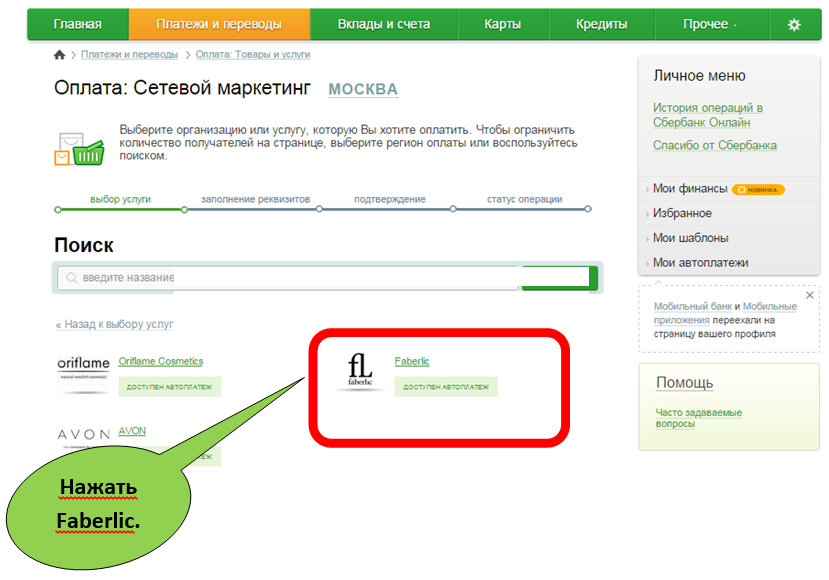The image size is (829, 580).
Task: Open the Faberlic payment link
Action: click(412, 361)
